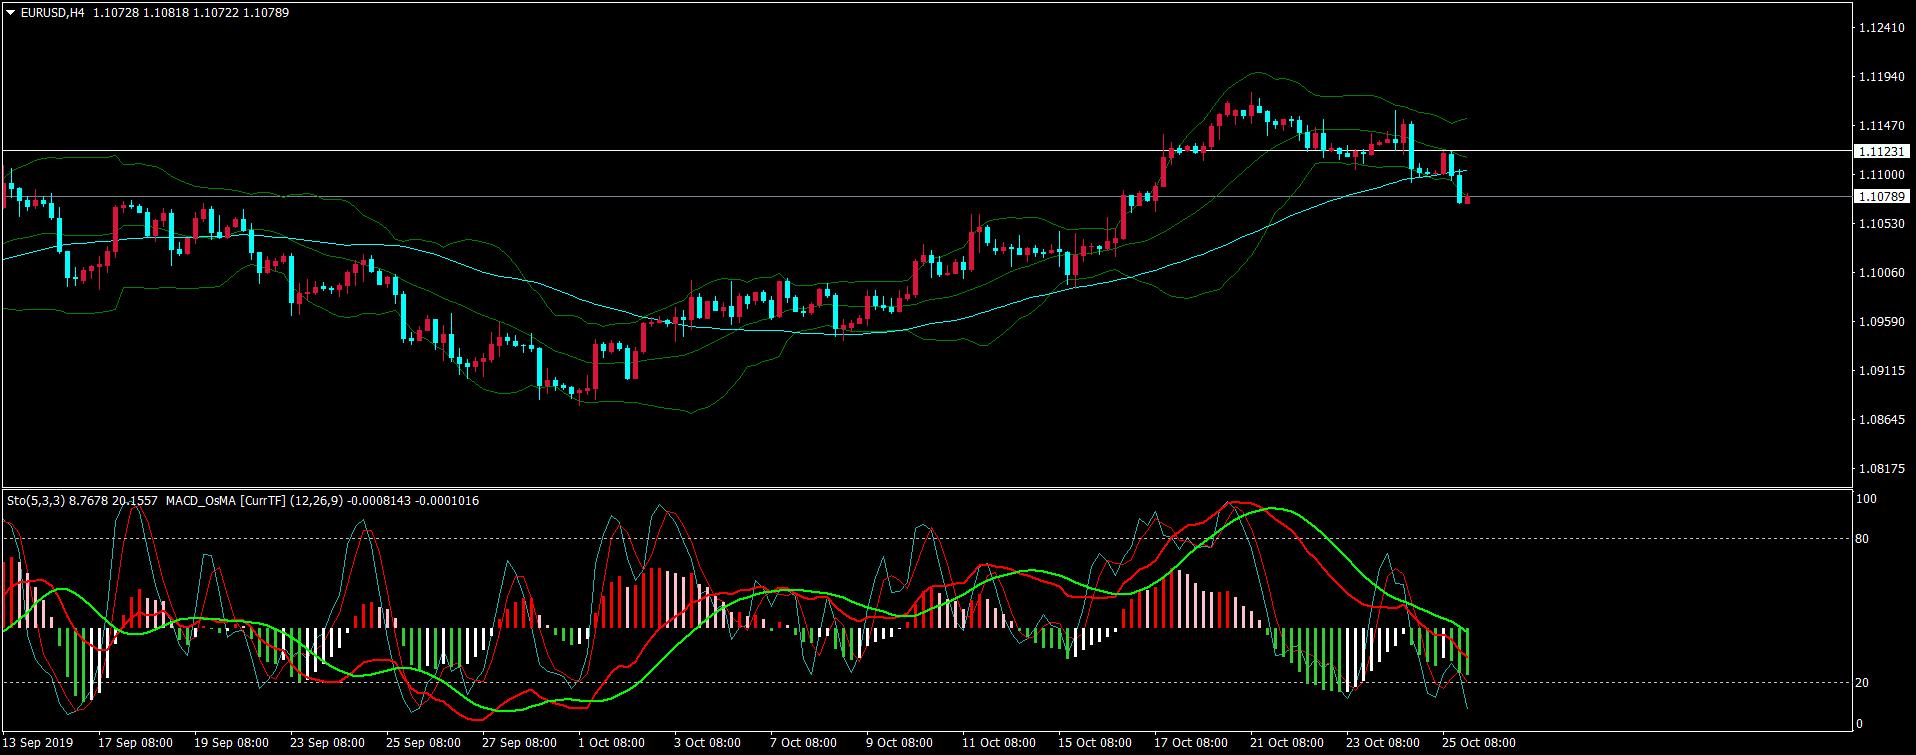Click the 9 Oct 08:00 time label
Image resolution: width=1916 pixels, height=755 pixels.
[901, 743]
